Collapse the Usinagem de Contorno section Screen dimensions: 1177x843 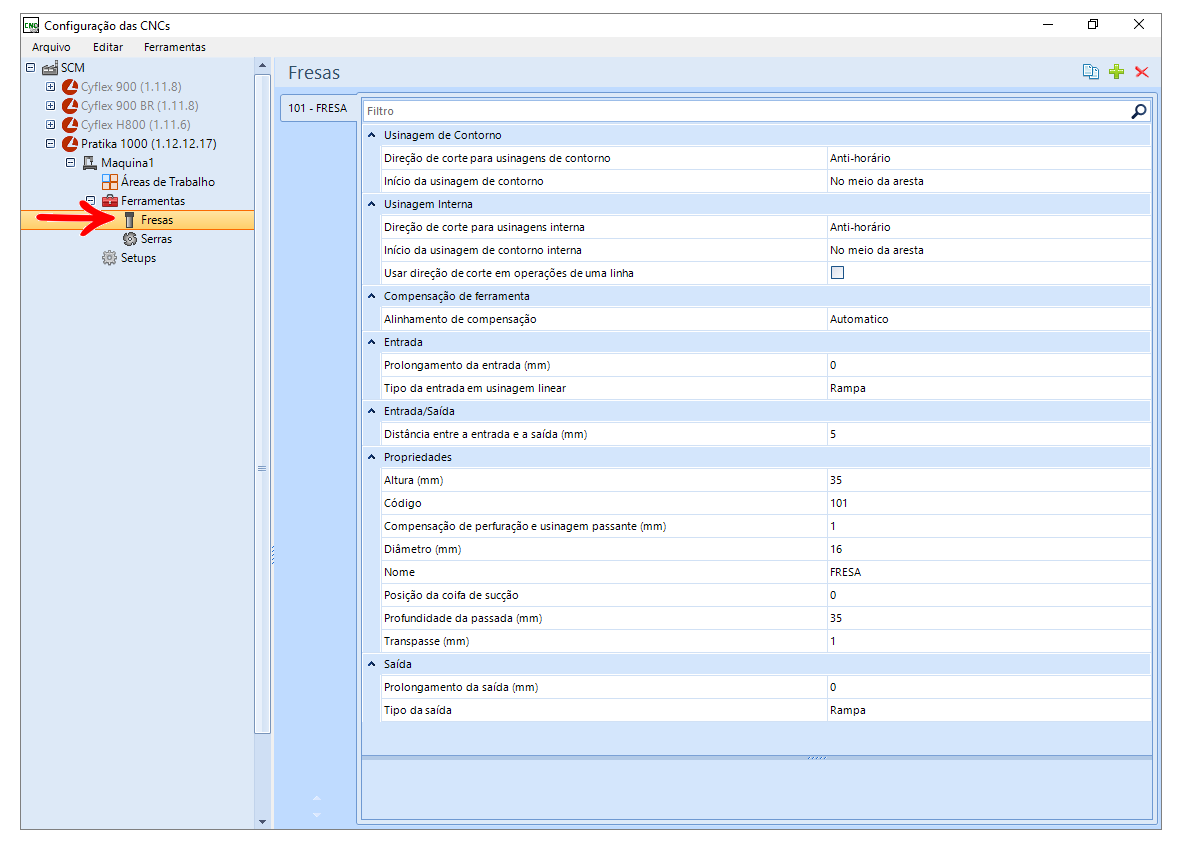tap(372, 135)
